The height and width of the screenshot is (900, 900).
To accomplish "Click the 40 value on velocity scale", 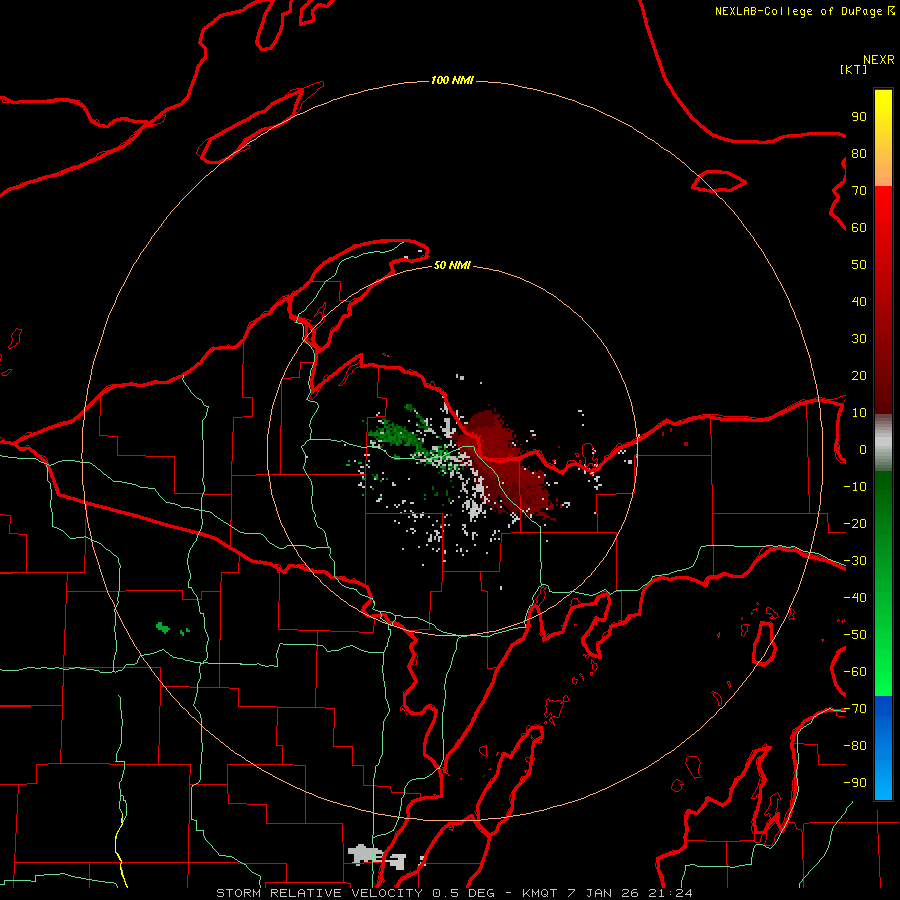I will point(859,302).
